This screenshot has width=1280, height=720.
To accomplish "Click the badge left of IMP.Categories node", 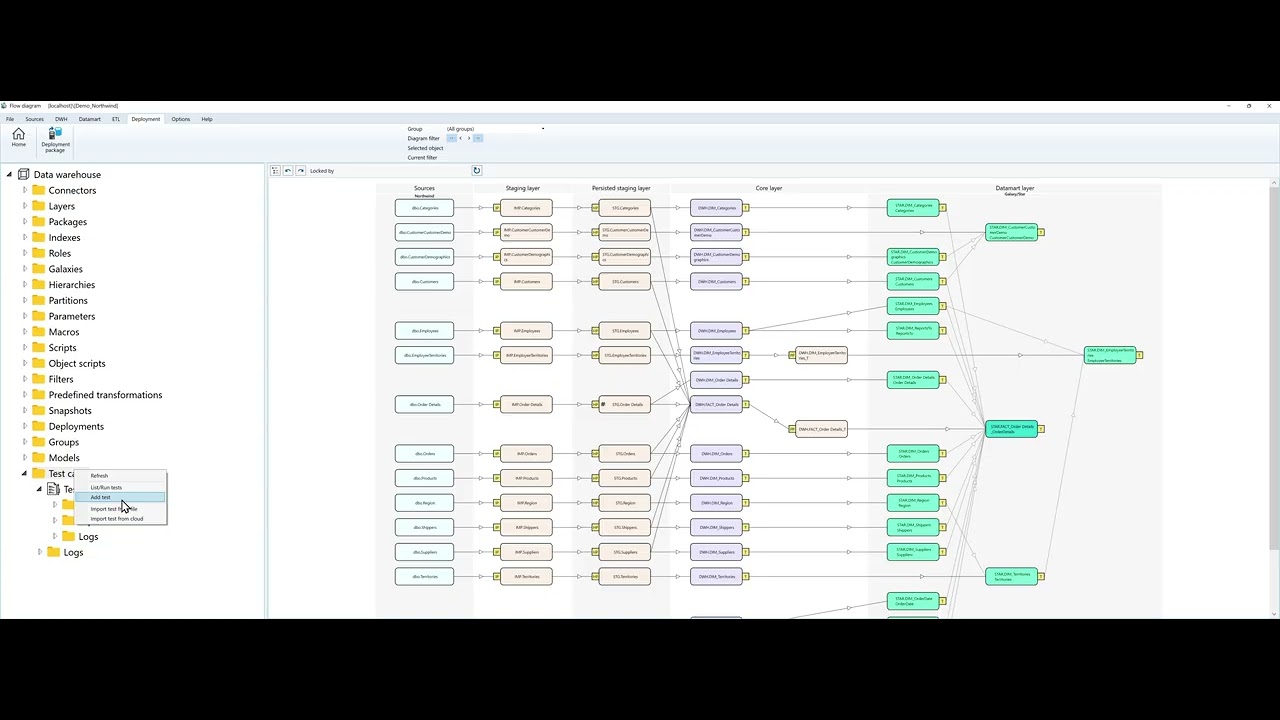I will [497, 208].
